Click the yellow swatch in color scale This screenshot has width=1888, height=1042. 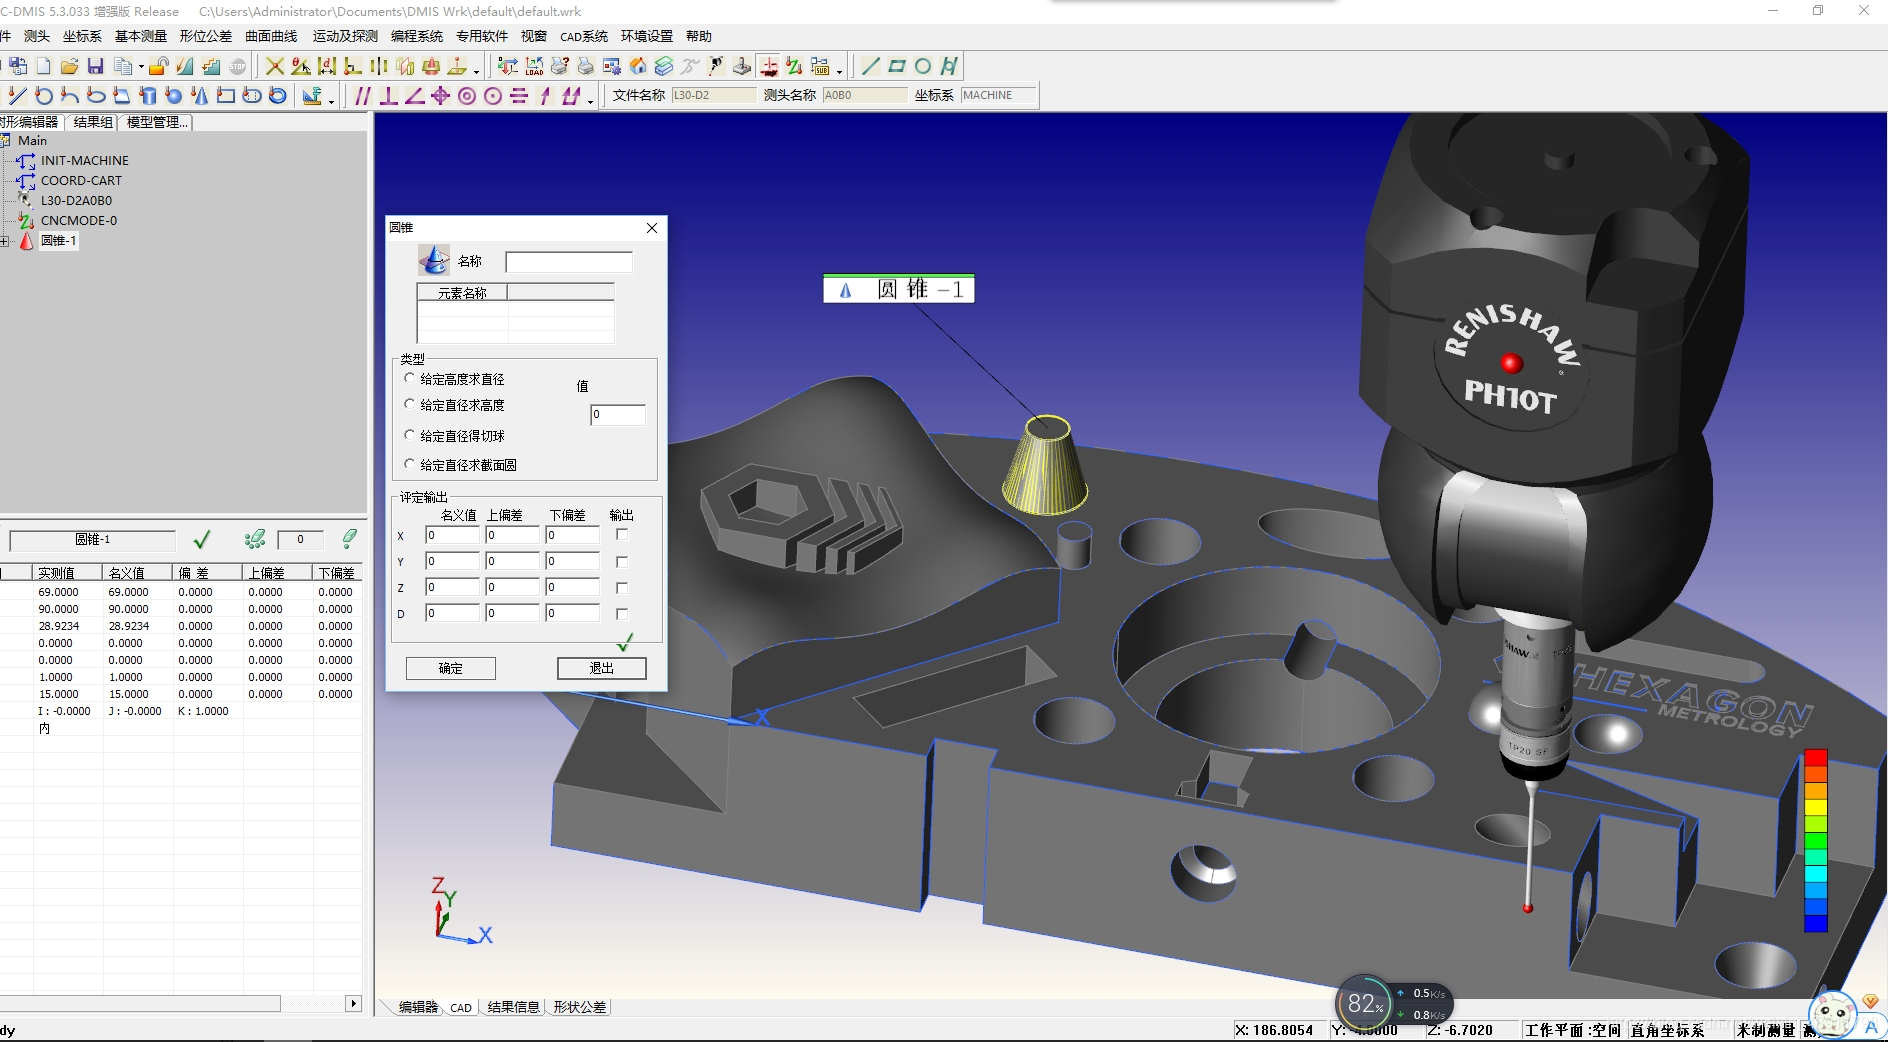click(1816, 808)
